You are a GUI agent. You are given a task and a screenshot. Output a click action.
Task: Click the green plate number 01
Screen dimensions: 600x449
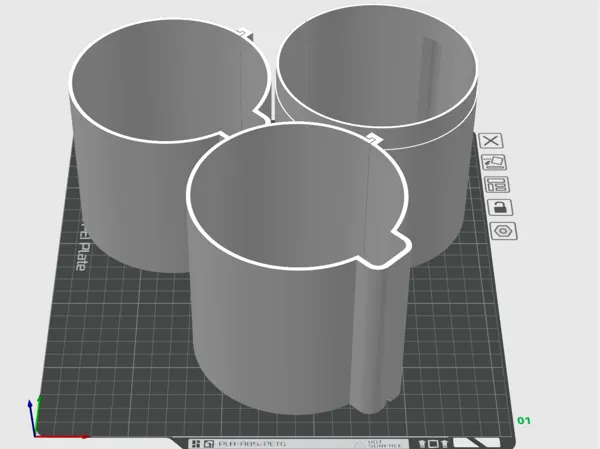(524, 421)
